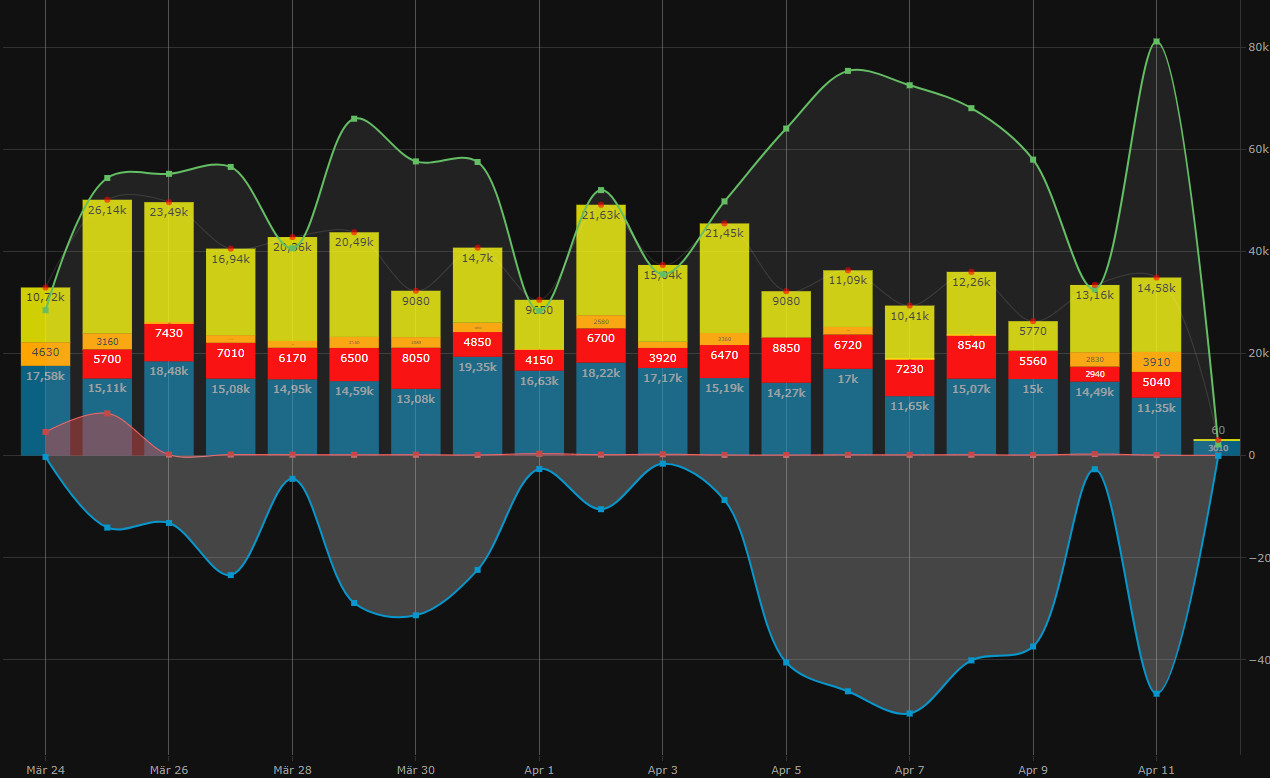The width and height of the screenshot is (1270, 778).
Task: Click the blue line's lowest point marker
Action: click(909, 713)
